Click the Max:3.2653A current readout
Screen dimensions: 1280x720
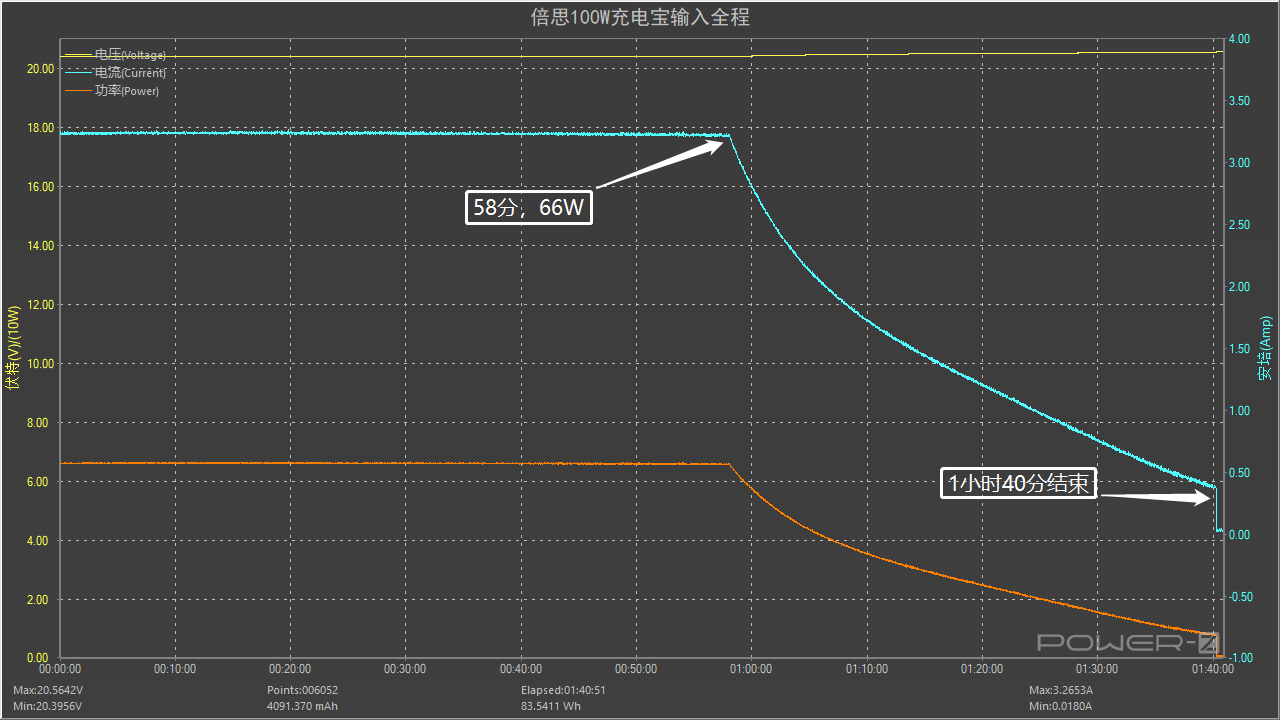pos(1060,690)
